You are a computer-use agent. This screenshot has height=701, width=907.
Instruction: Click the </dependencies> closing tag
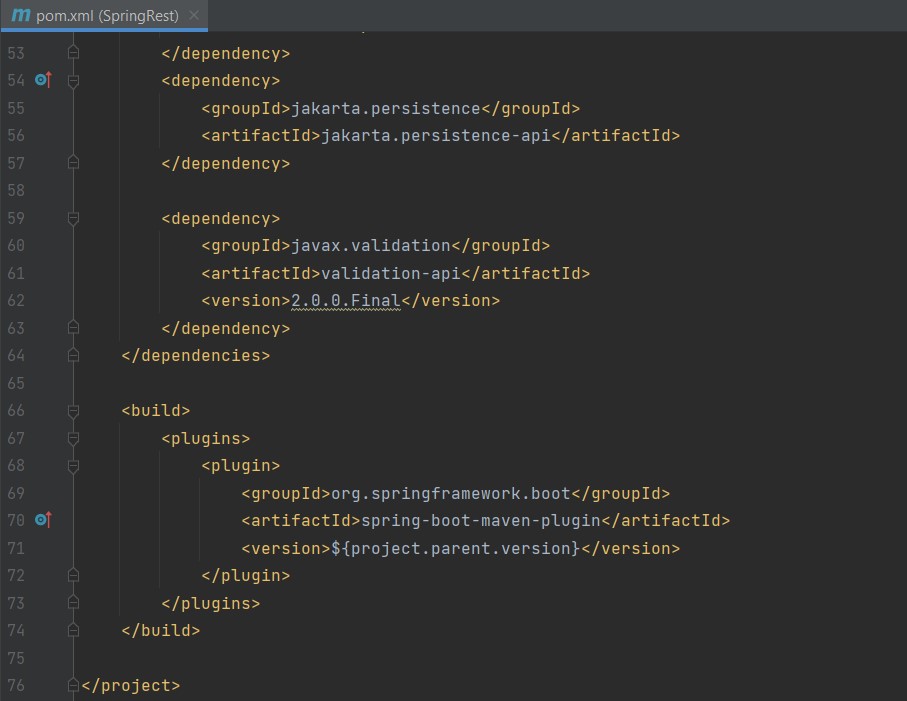click(x=196, y=355)
